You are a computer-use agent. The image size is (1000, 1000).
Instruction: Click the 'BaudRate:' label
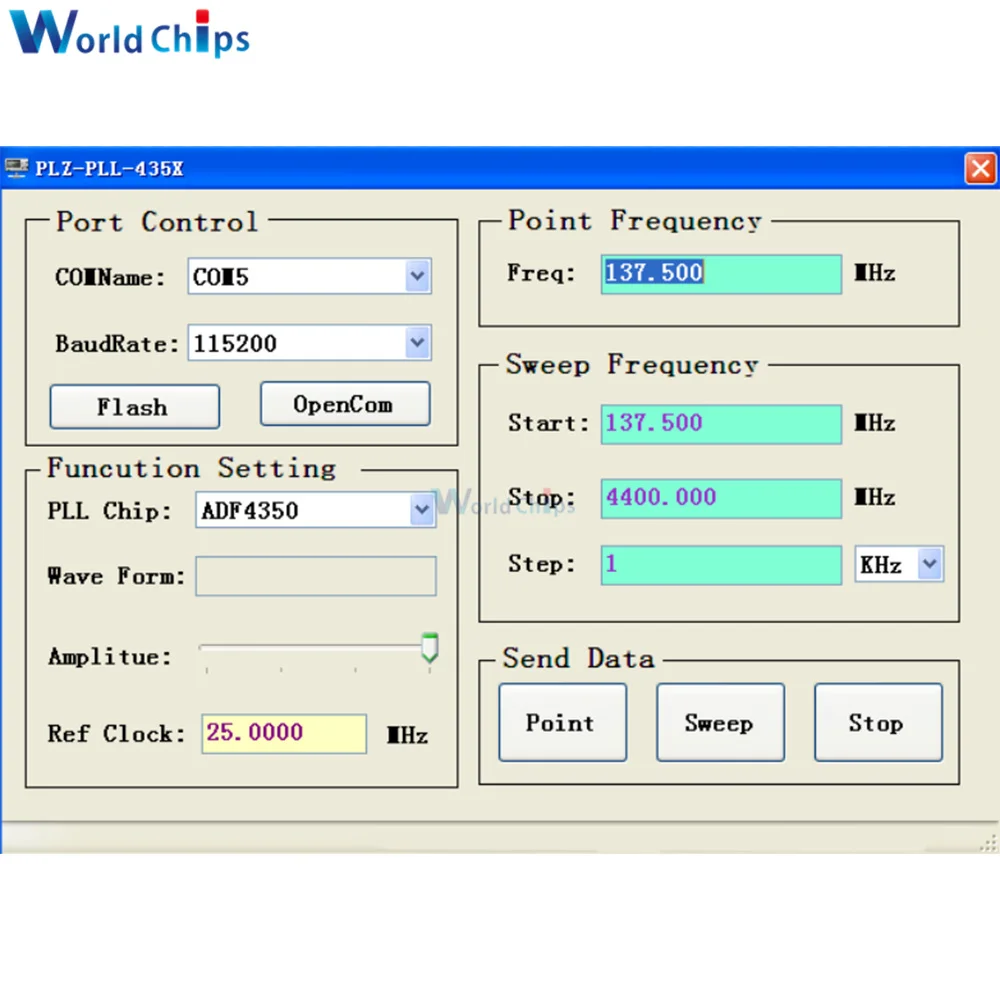(x=117, y=344)
